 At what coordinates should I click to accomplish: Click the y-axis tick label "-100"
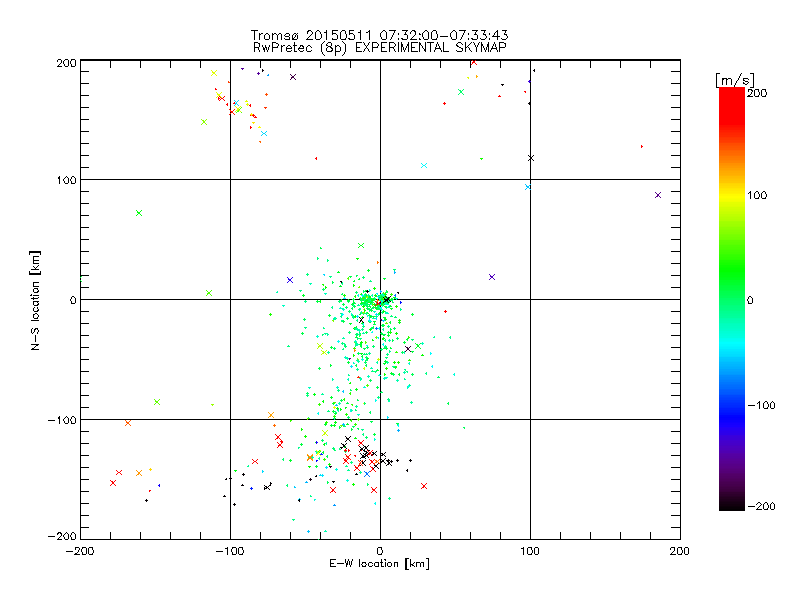click(62, 420)
